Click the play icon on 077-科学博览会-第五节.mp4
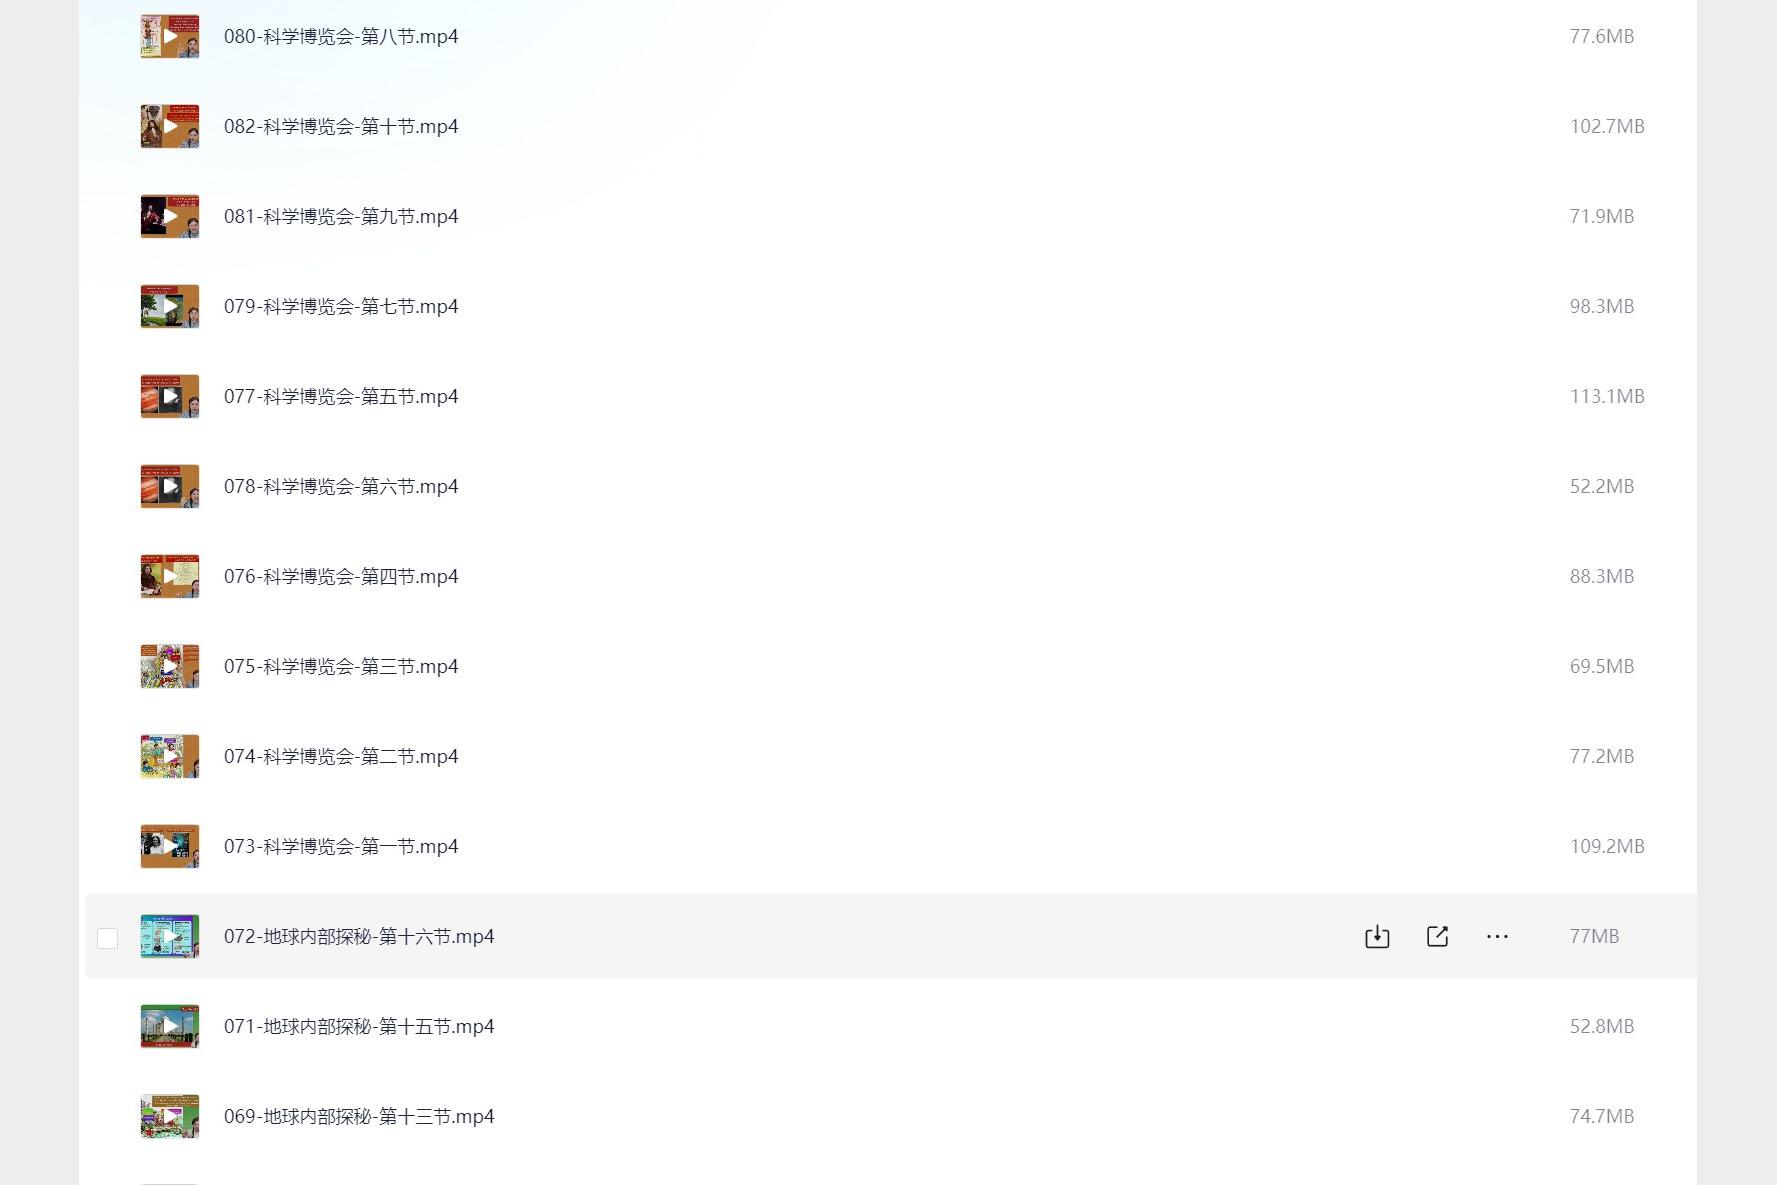 170,396
